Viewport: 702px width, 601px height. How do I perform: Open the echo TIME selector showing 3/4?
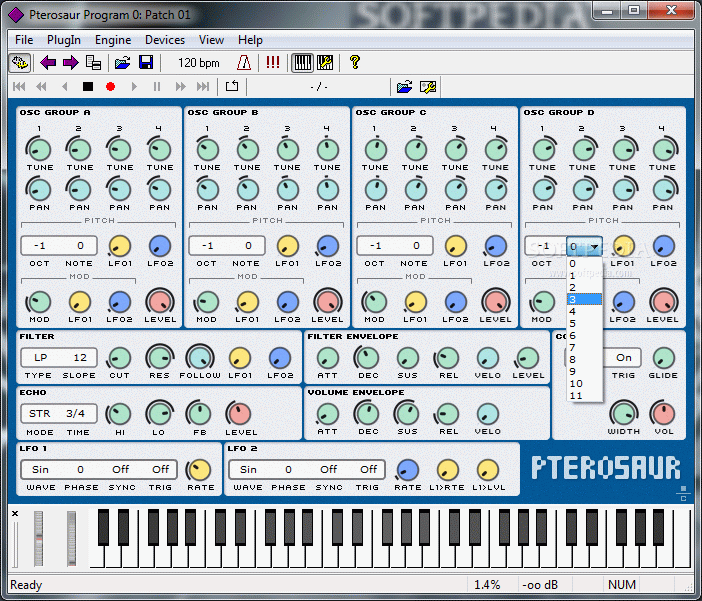click(x=75, y=413)
